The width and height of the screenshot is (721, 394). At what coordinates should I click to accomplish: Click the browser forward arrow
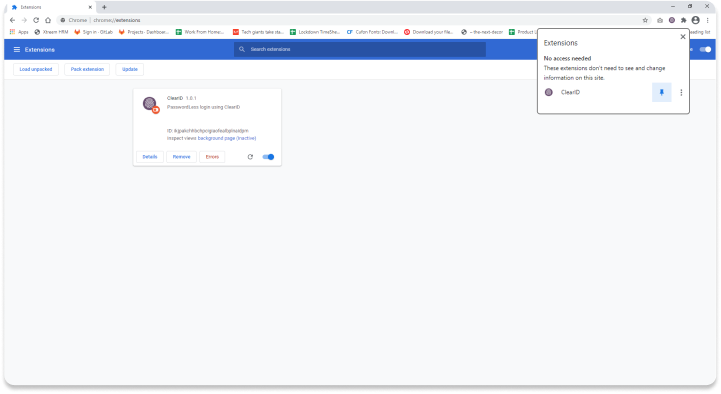click(x=24, y=20)
